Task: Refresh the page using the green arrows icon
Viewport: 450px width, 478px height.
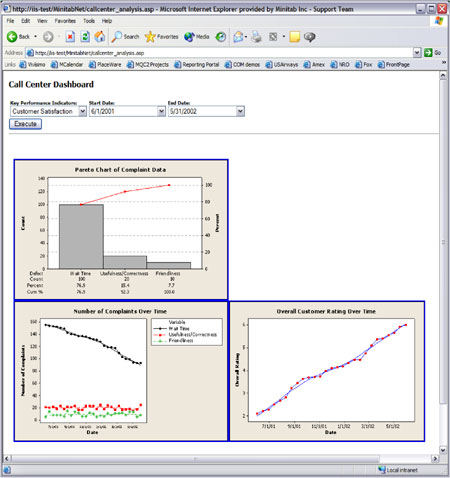Action: click(x=85, y=37)
